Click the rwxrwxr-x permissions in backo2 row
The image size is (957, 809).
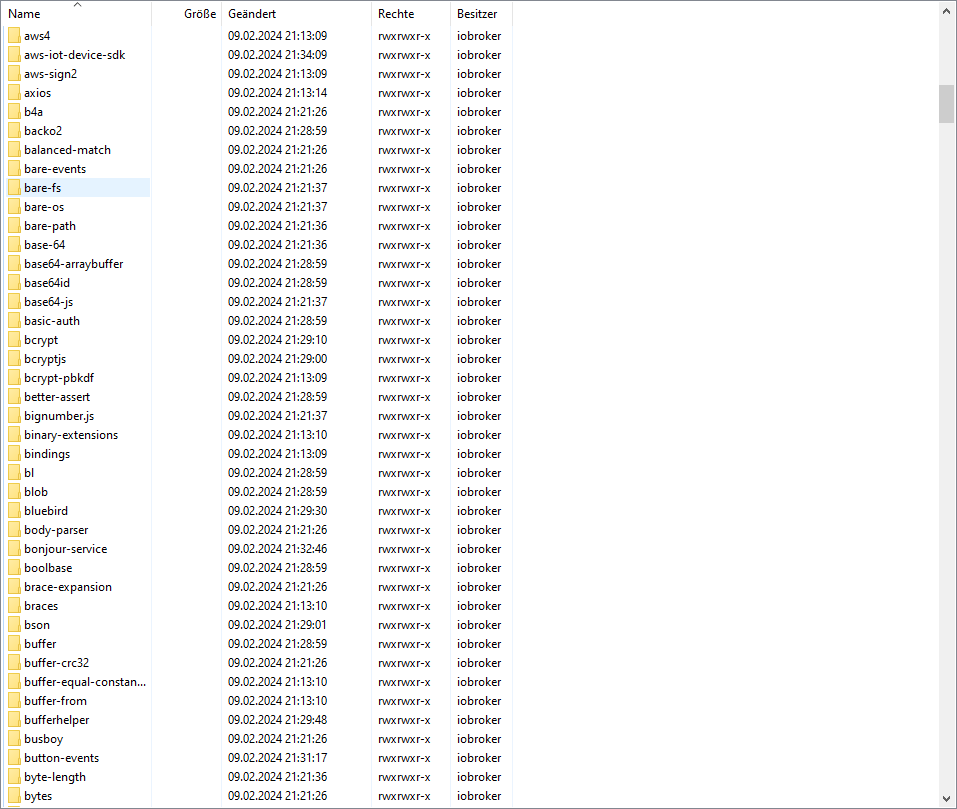[x=404, y=131]
